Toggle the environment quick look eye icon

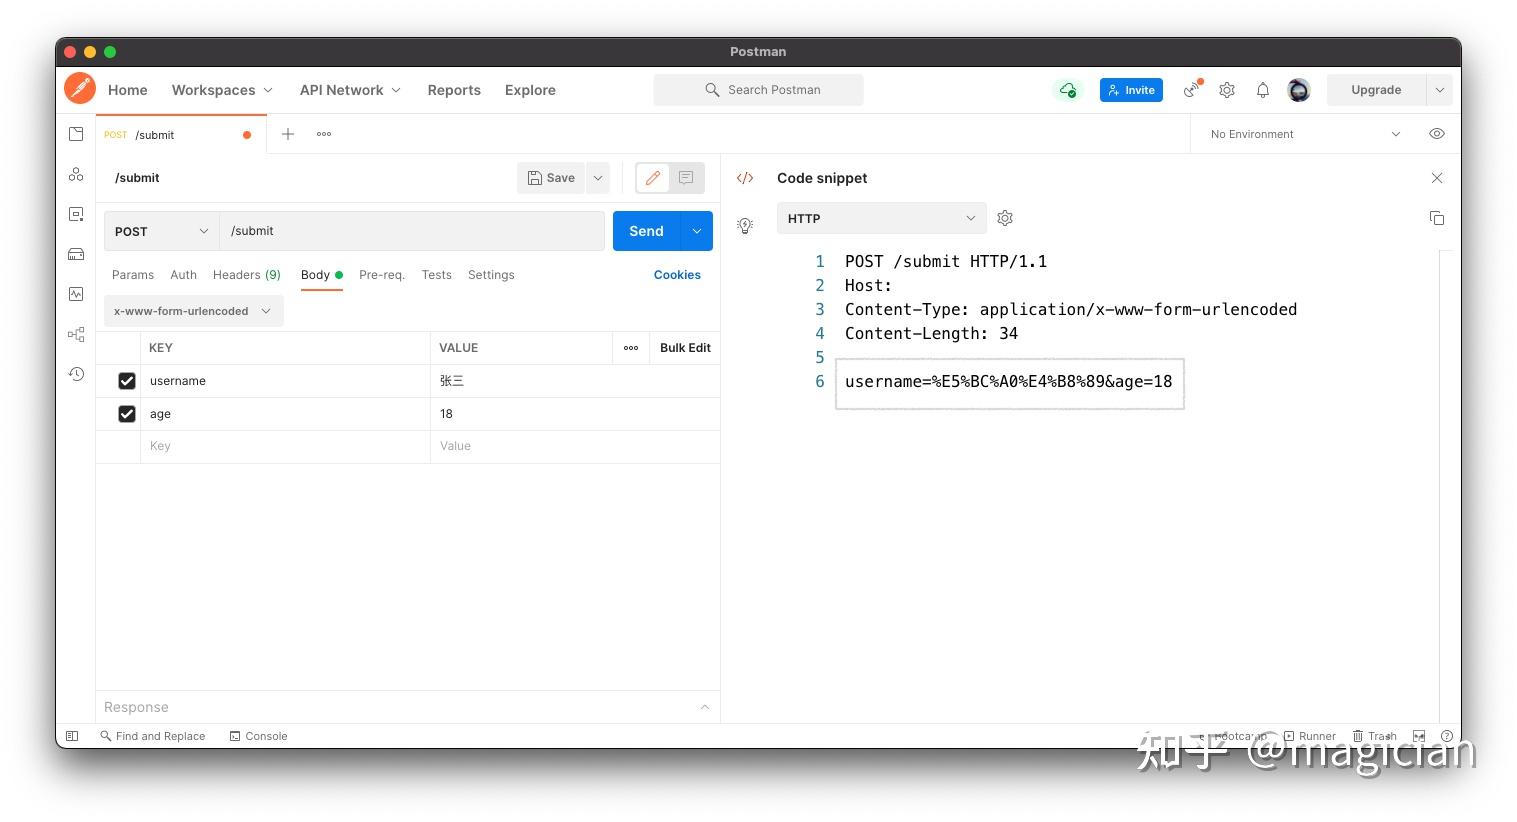pos(1437,133)
